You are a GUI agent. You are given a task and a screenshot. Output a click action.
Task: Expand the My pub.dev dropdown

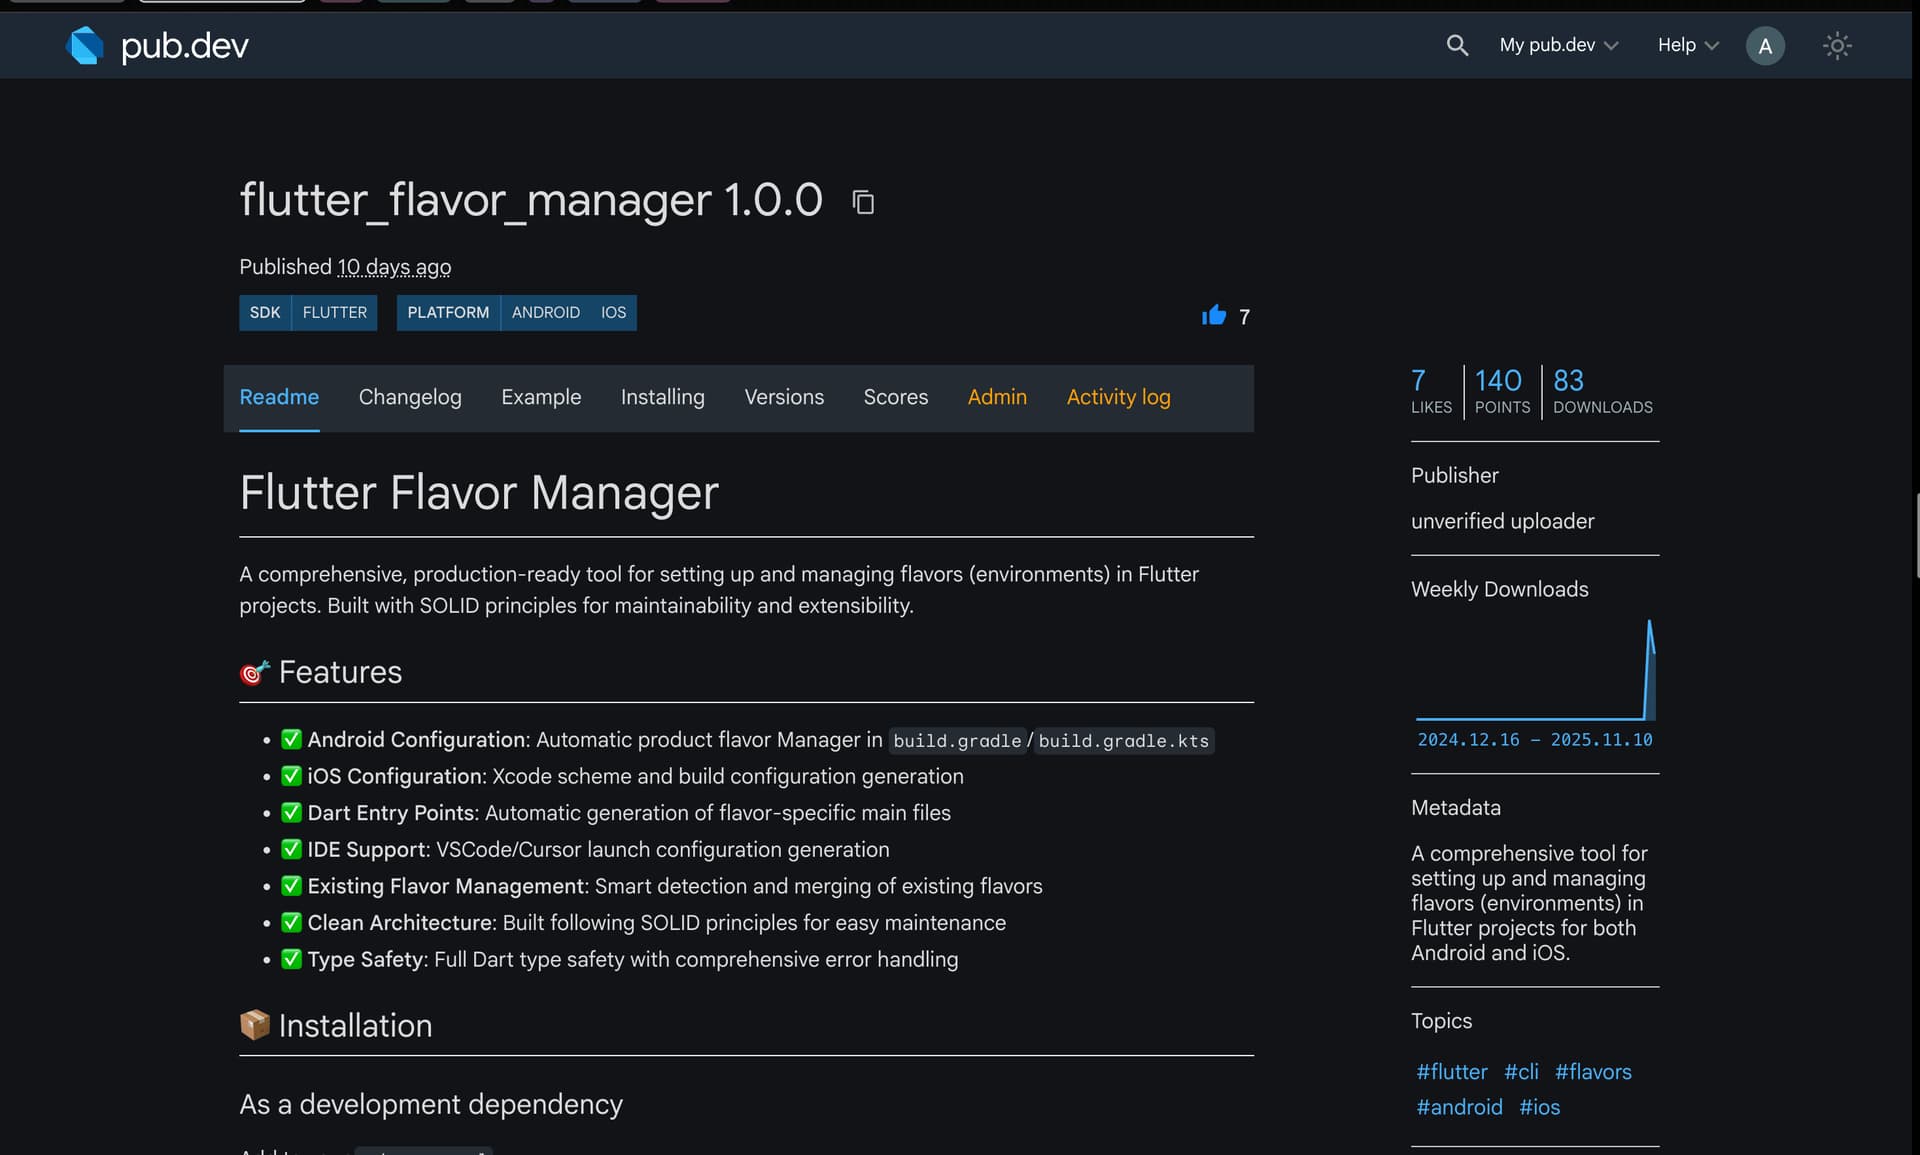point(1557,45)
